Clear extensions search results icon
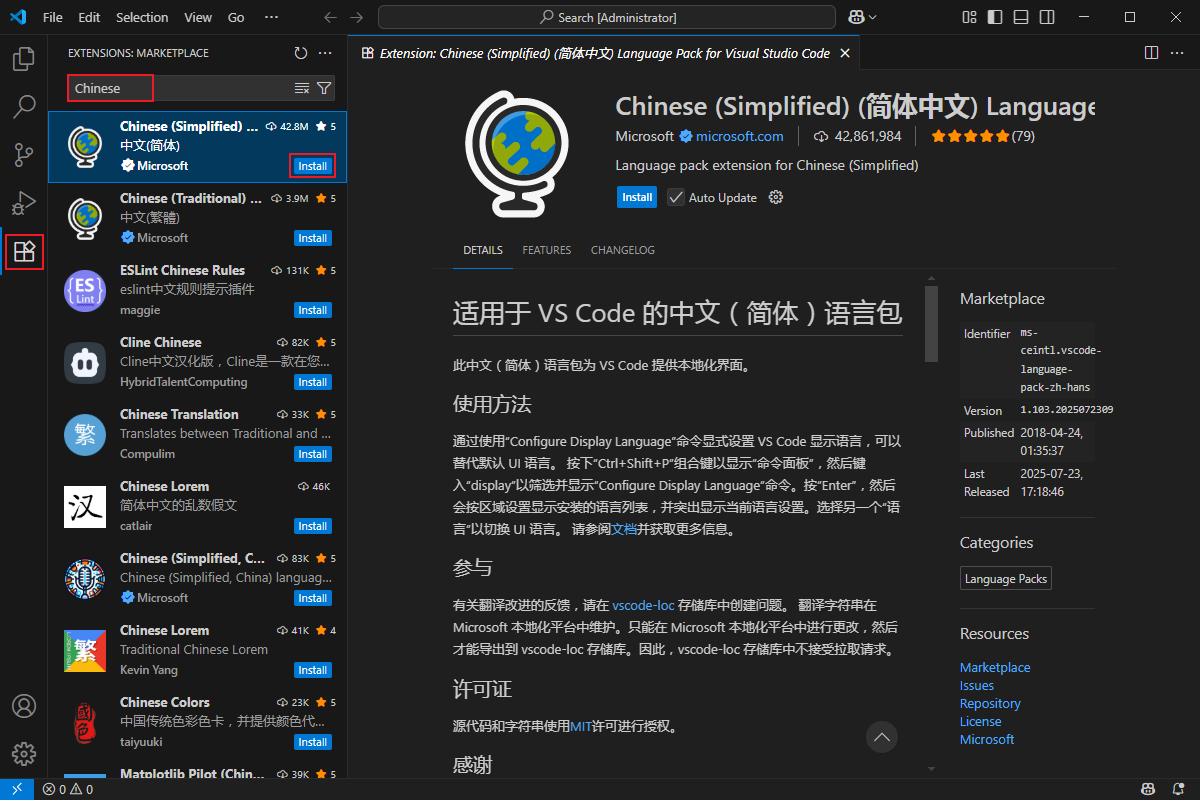The width and height of the screenshot is (1200, 800). [302, 88]
